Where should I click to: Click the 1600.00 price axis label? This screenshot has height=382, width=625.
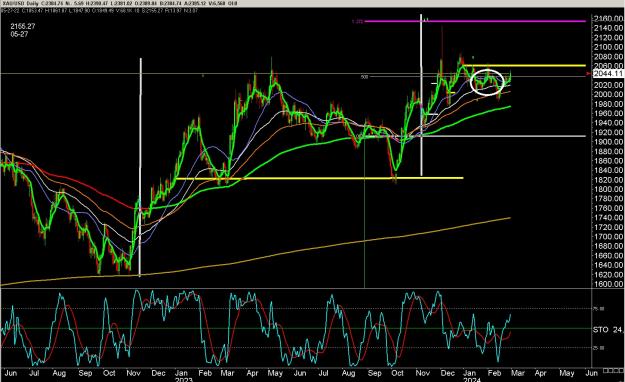pos(608,284)
